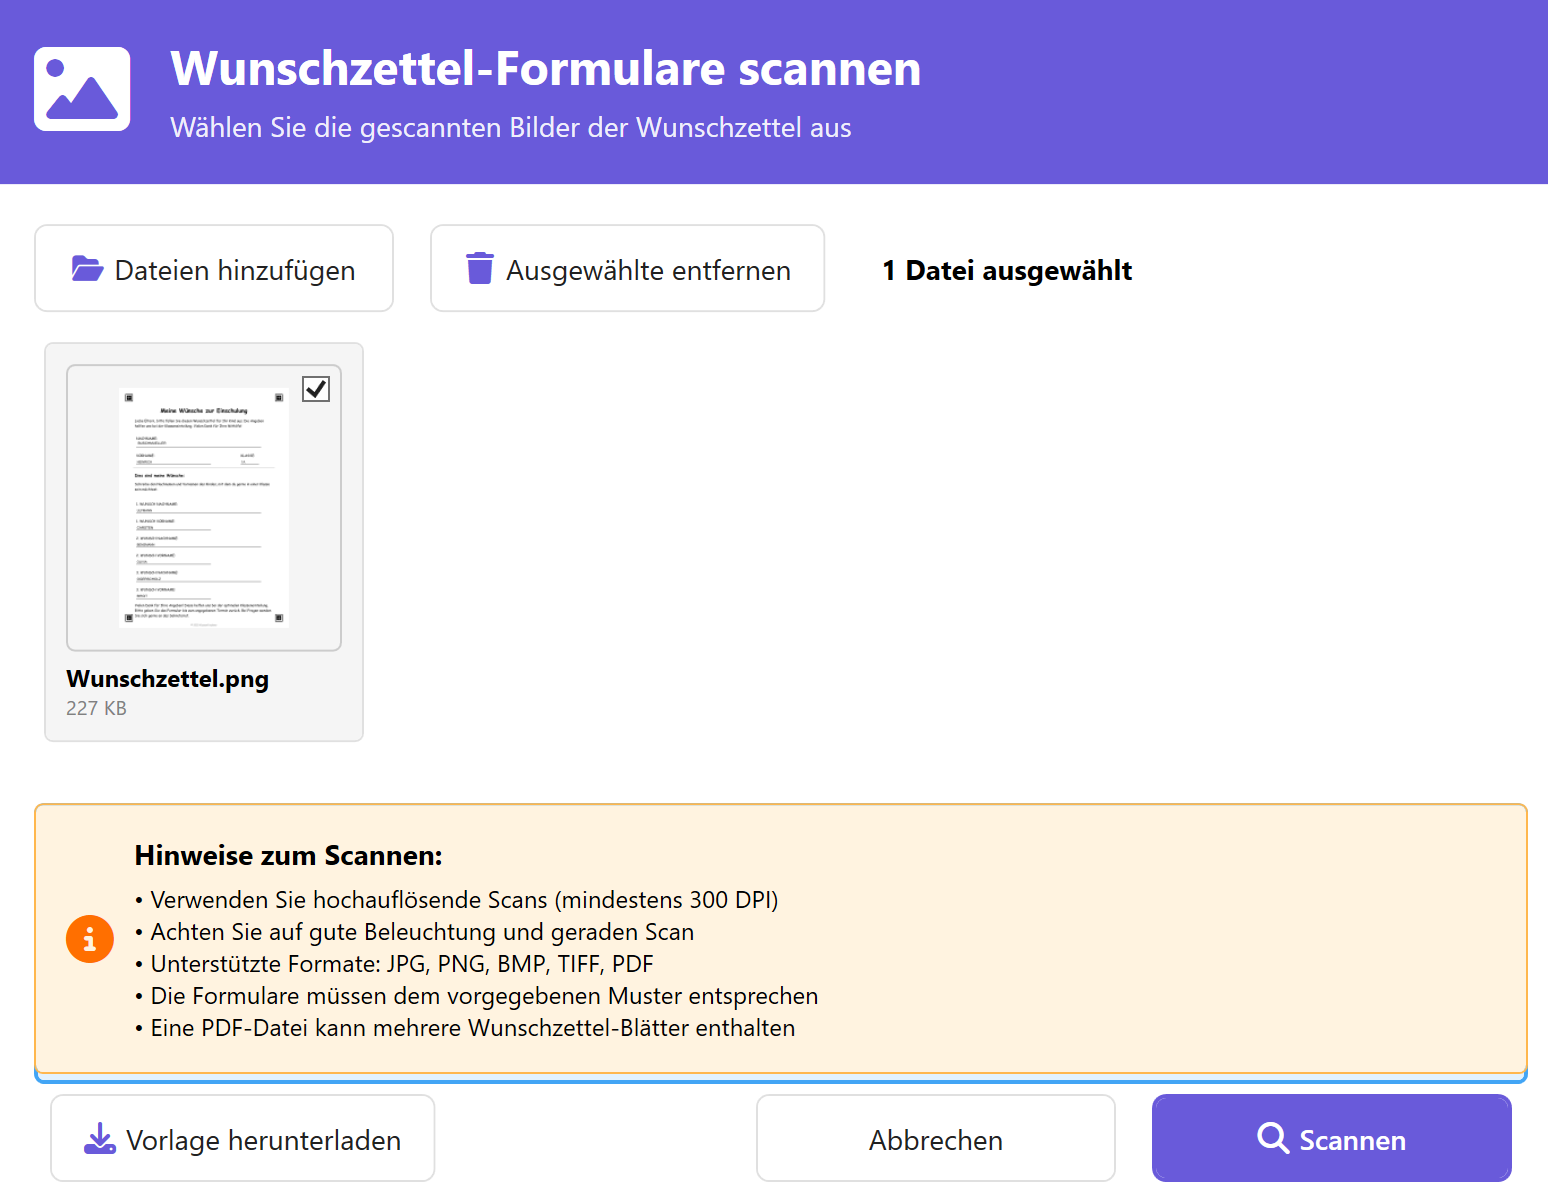Image resolution: width=1548 pixels, height=1200 pixels.
Task: Click the hint about 300 DPI scans
Action: [457, 900]
